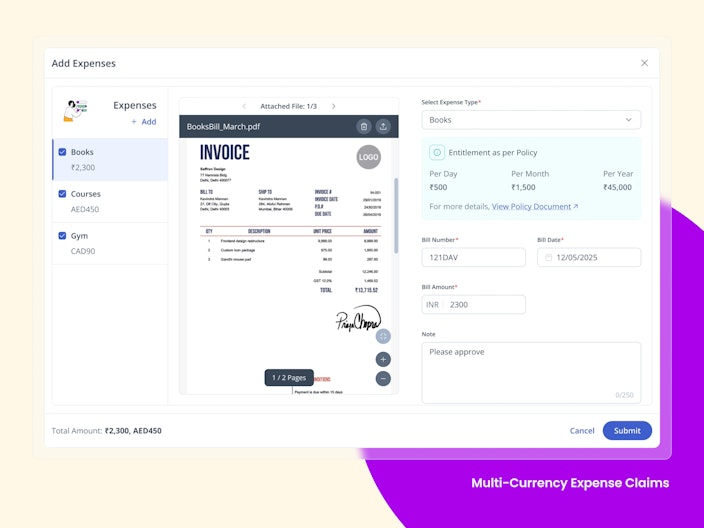Delete the attached BooksBill_March.pdf file
The image size is (704, 528).
(x=364, y=127)
